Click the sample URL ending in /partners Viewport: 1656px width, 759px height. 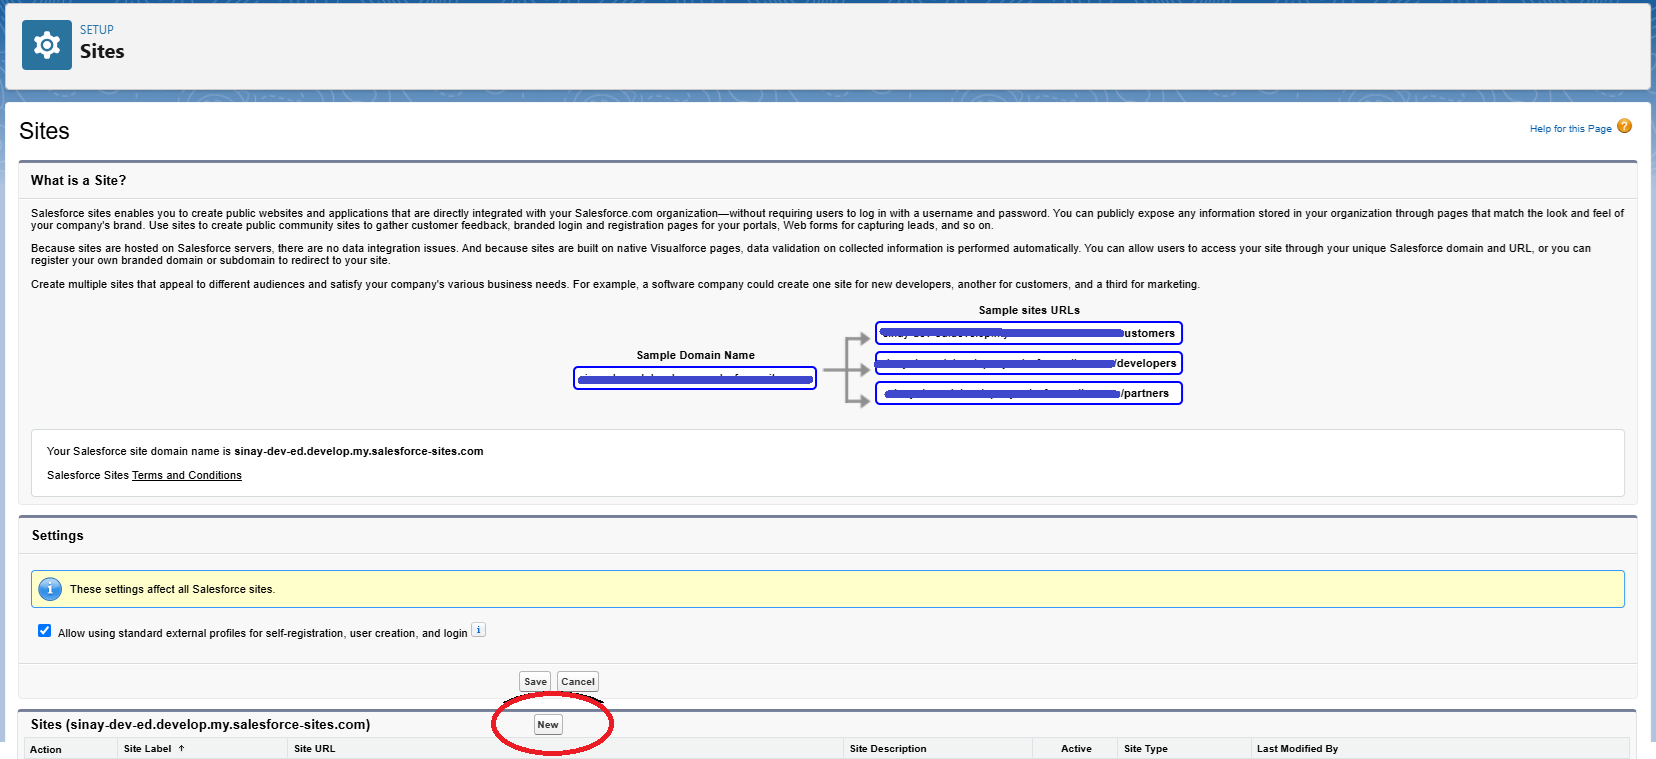(x=1029, y=393)
